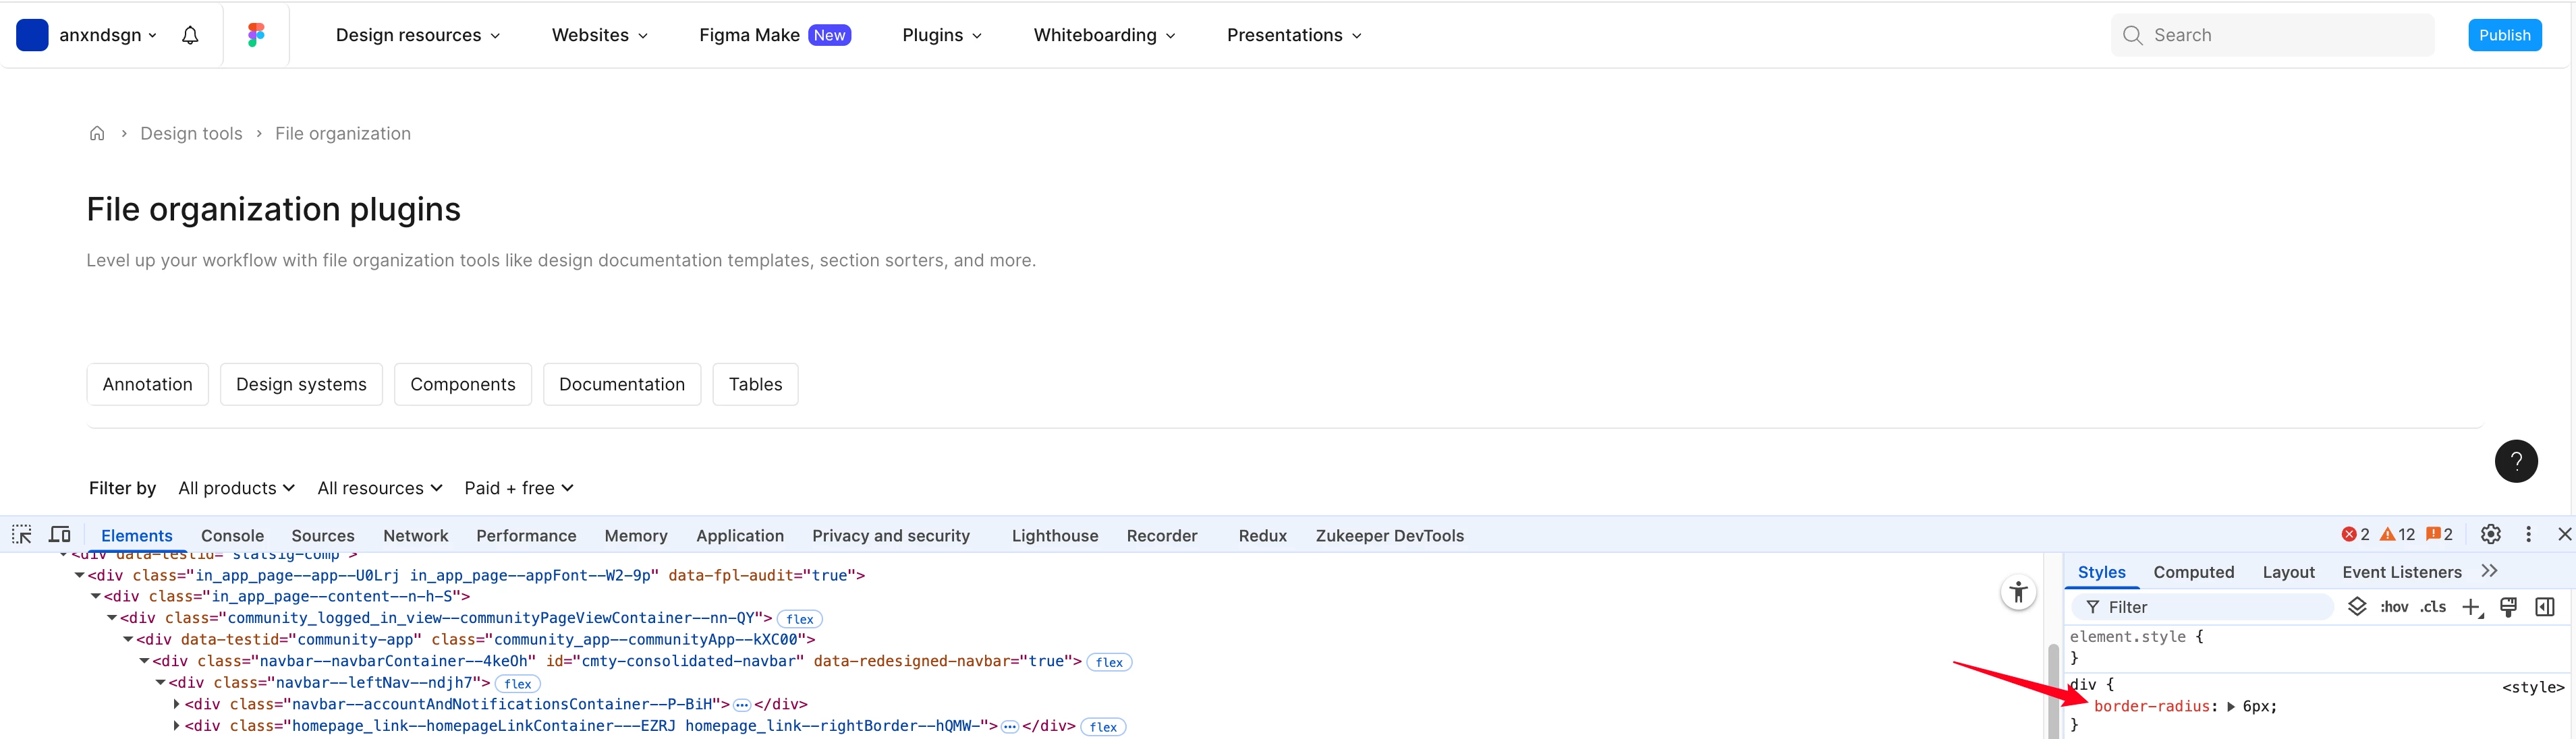Open the anxndsgn account dropdown

pos(108,35)
